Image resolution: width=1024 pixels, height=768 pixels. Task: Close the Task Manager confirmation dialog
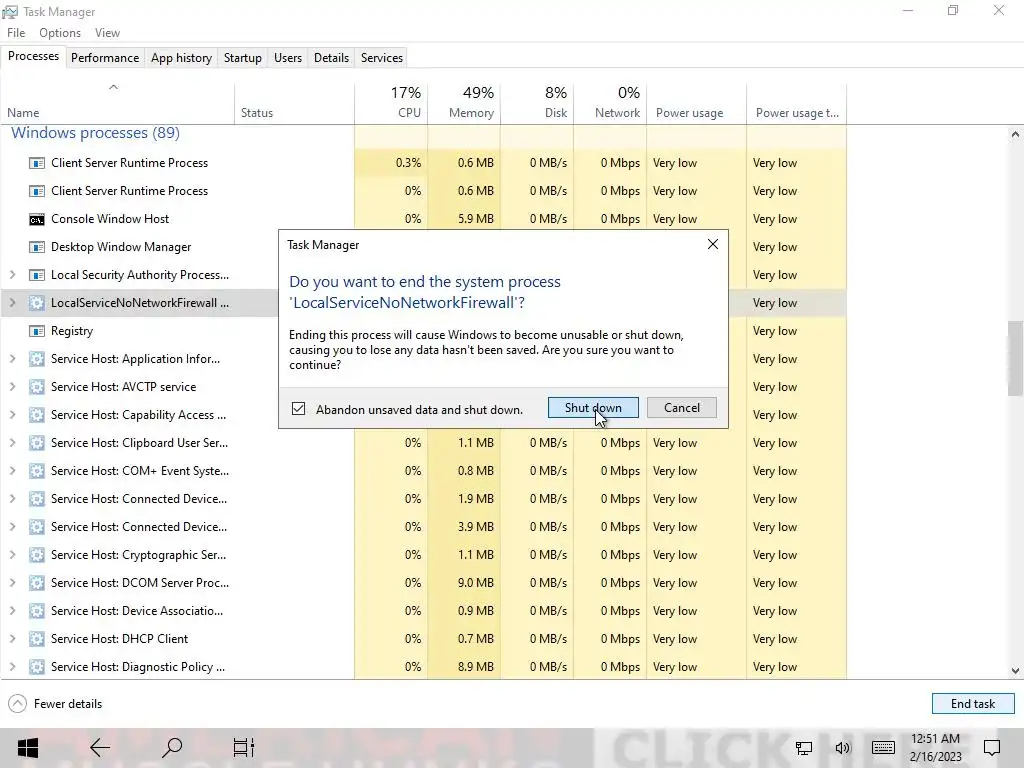(712, 244)
